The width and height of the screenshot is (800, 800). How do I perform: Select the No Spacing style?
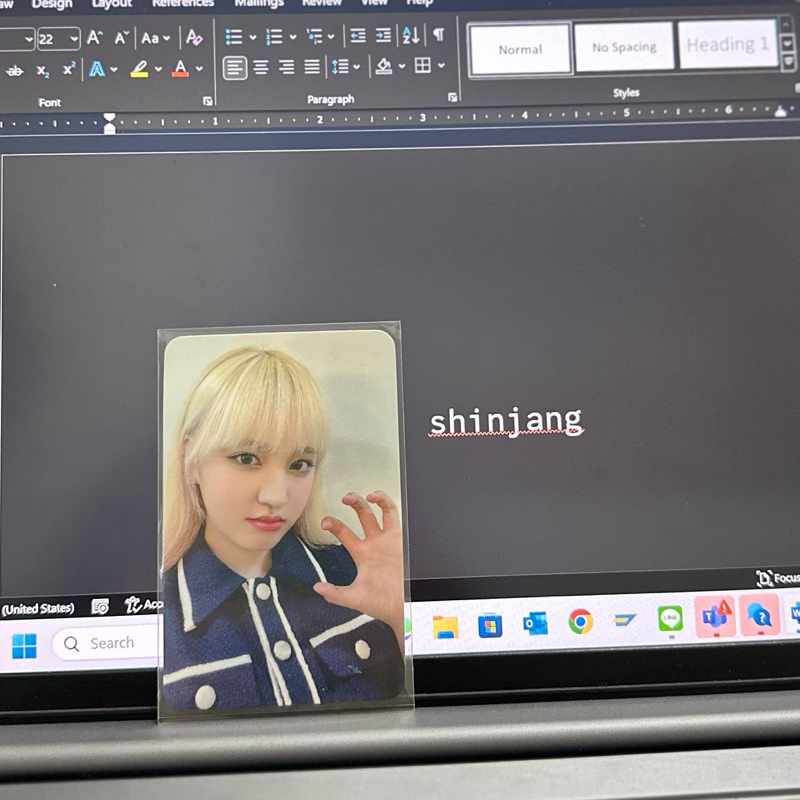pyautogui.click(x=626, y=46)
